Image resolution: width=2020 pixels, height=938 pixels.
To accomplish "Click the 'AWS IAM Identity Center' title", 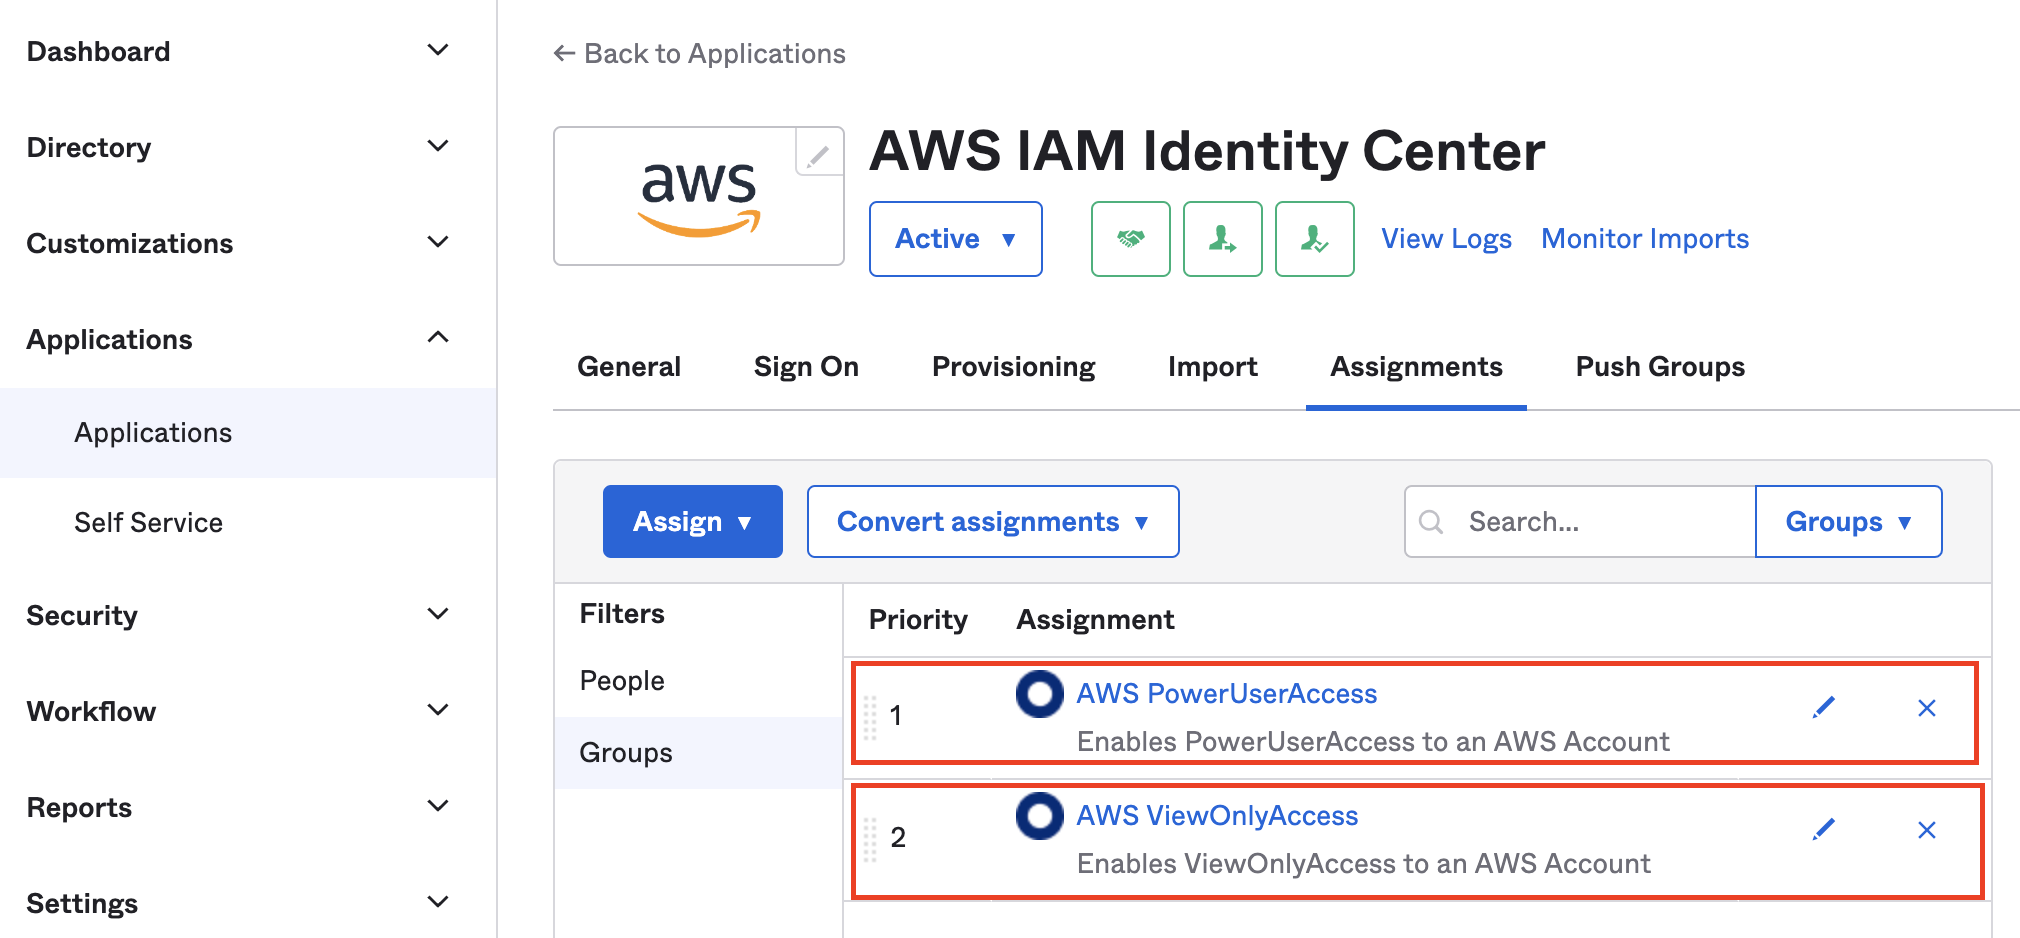I will click(x=1207, y=152).
